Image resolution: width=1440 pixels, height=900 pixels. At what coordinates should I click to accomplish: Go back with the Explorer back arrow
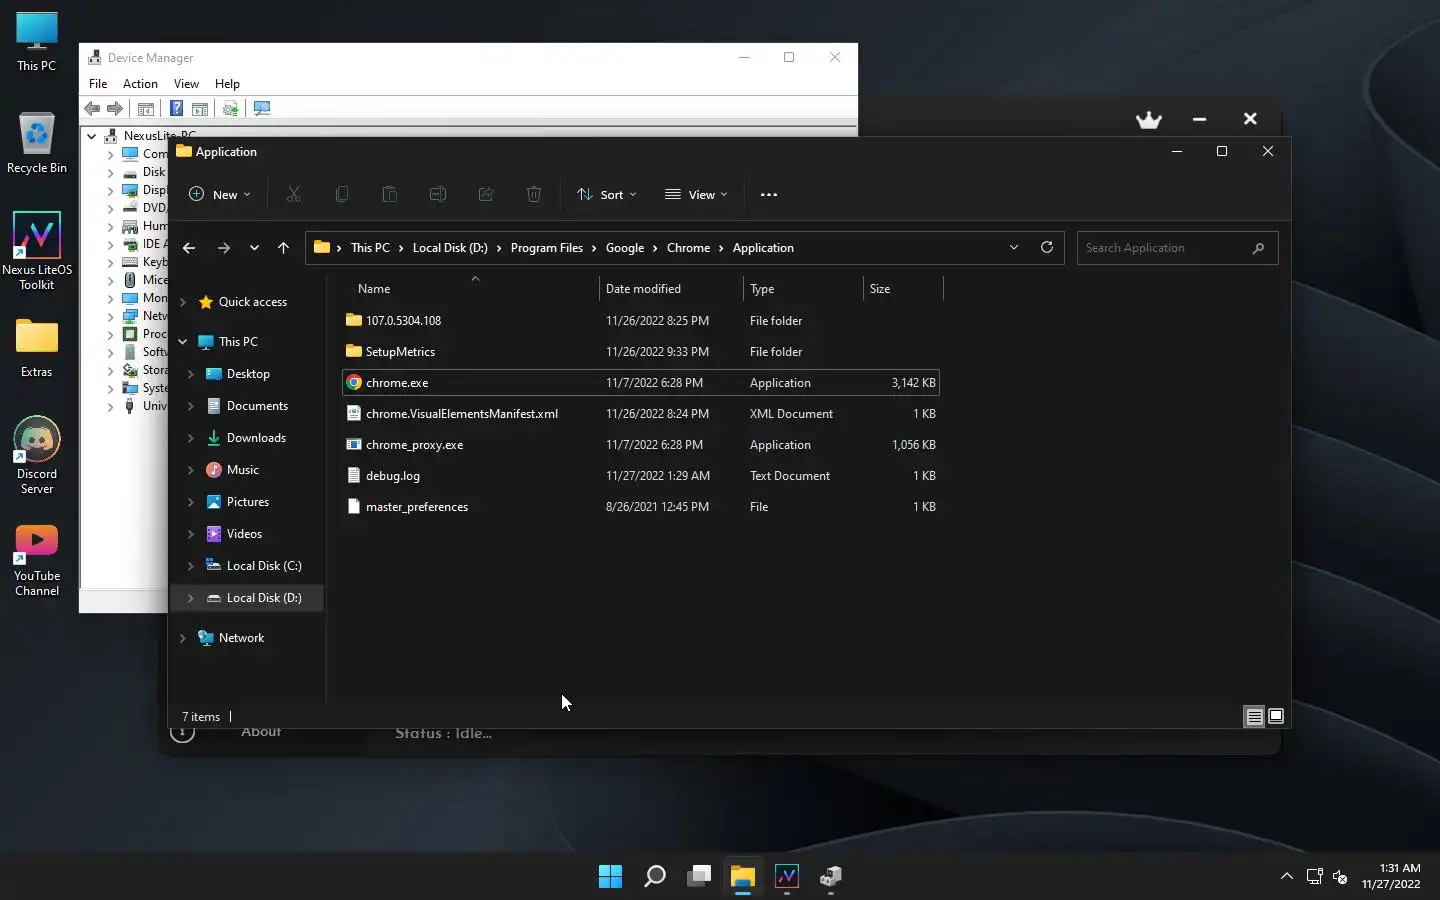[189, 248]
